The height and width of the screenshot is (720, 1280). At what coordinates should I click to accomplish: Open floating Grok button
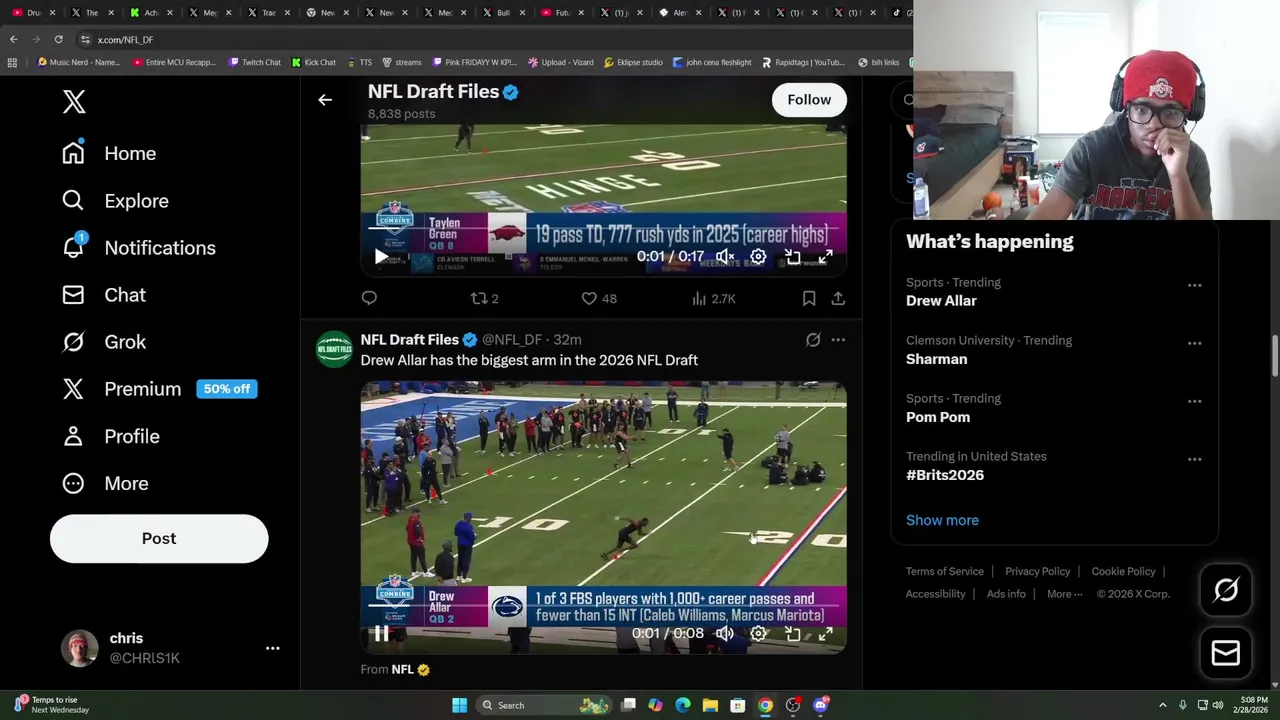click(1226, 590)
